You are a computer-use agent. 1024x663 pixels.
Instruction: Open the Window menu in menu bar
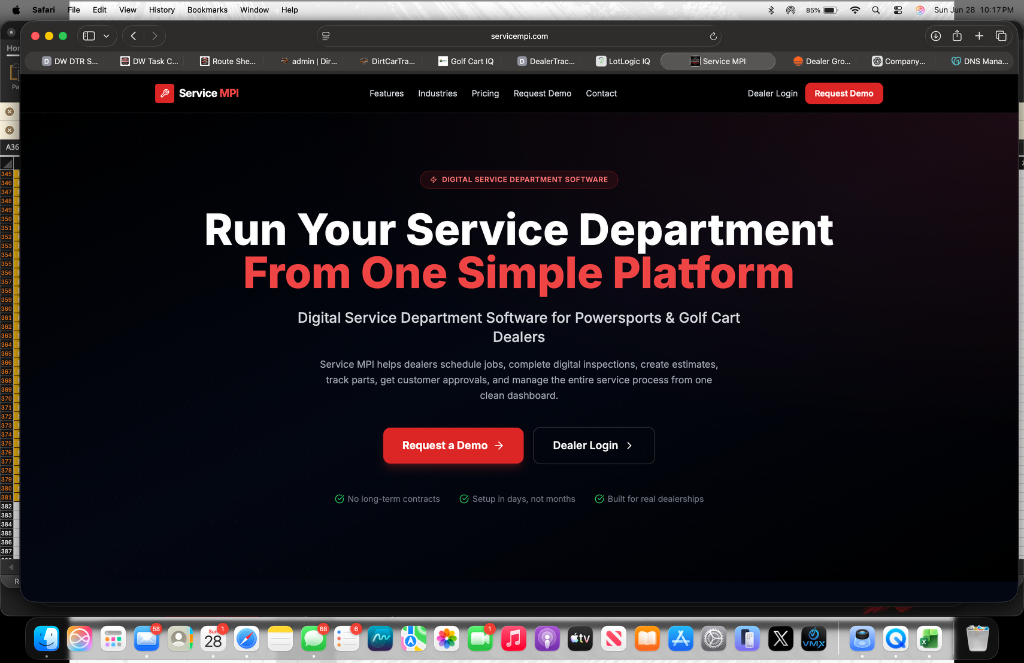pos(254,10)
